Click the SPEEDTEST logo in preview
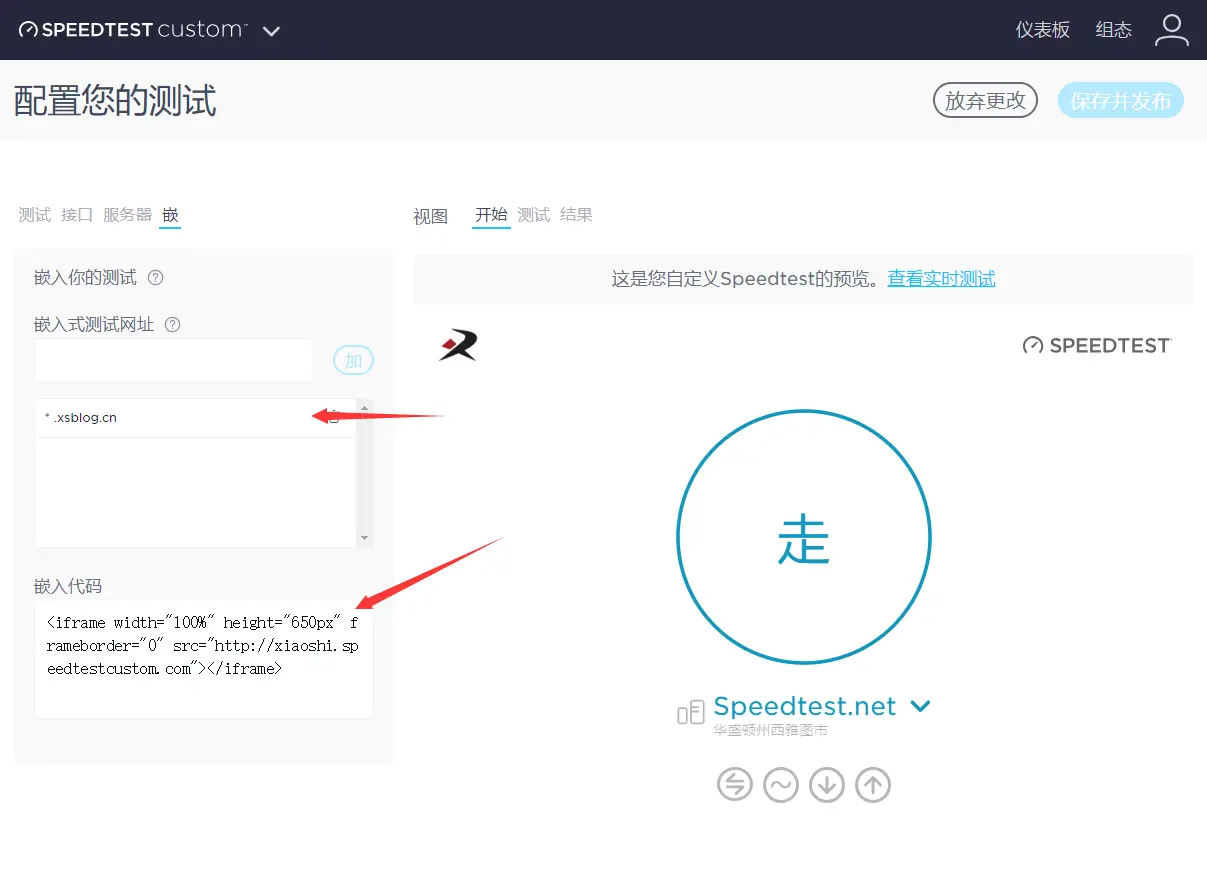Screen dimensions: 1207x870 tap(1097, 345)
